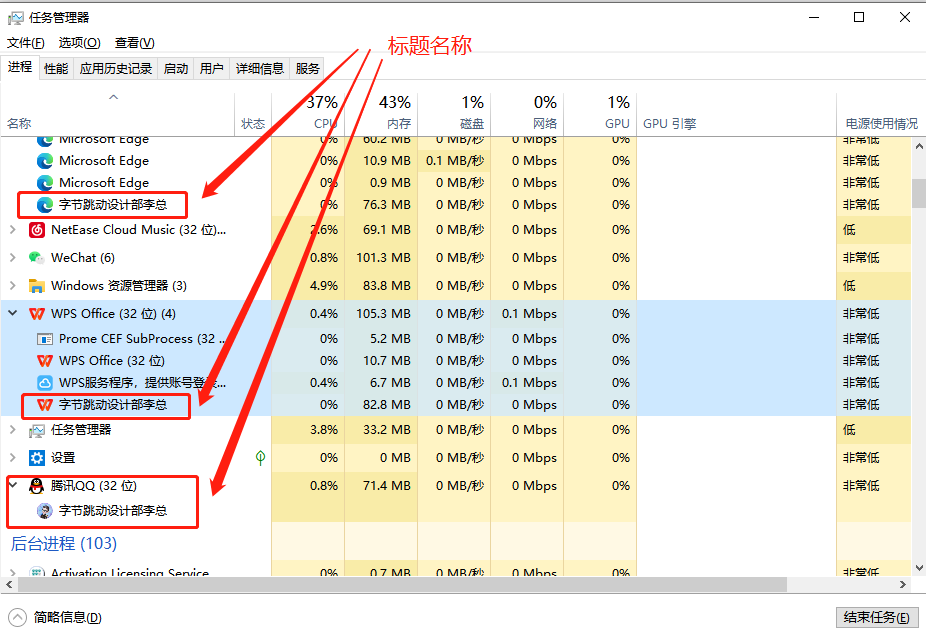926x637 pixels.
Task: Click the child WPS Office (32 位) icon
Action: tap(45, 361)
